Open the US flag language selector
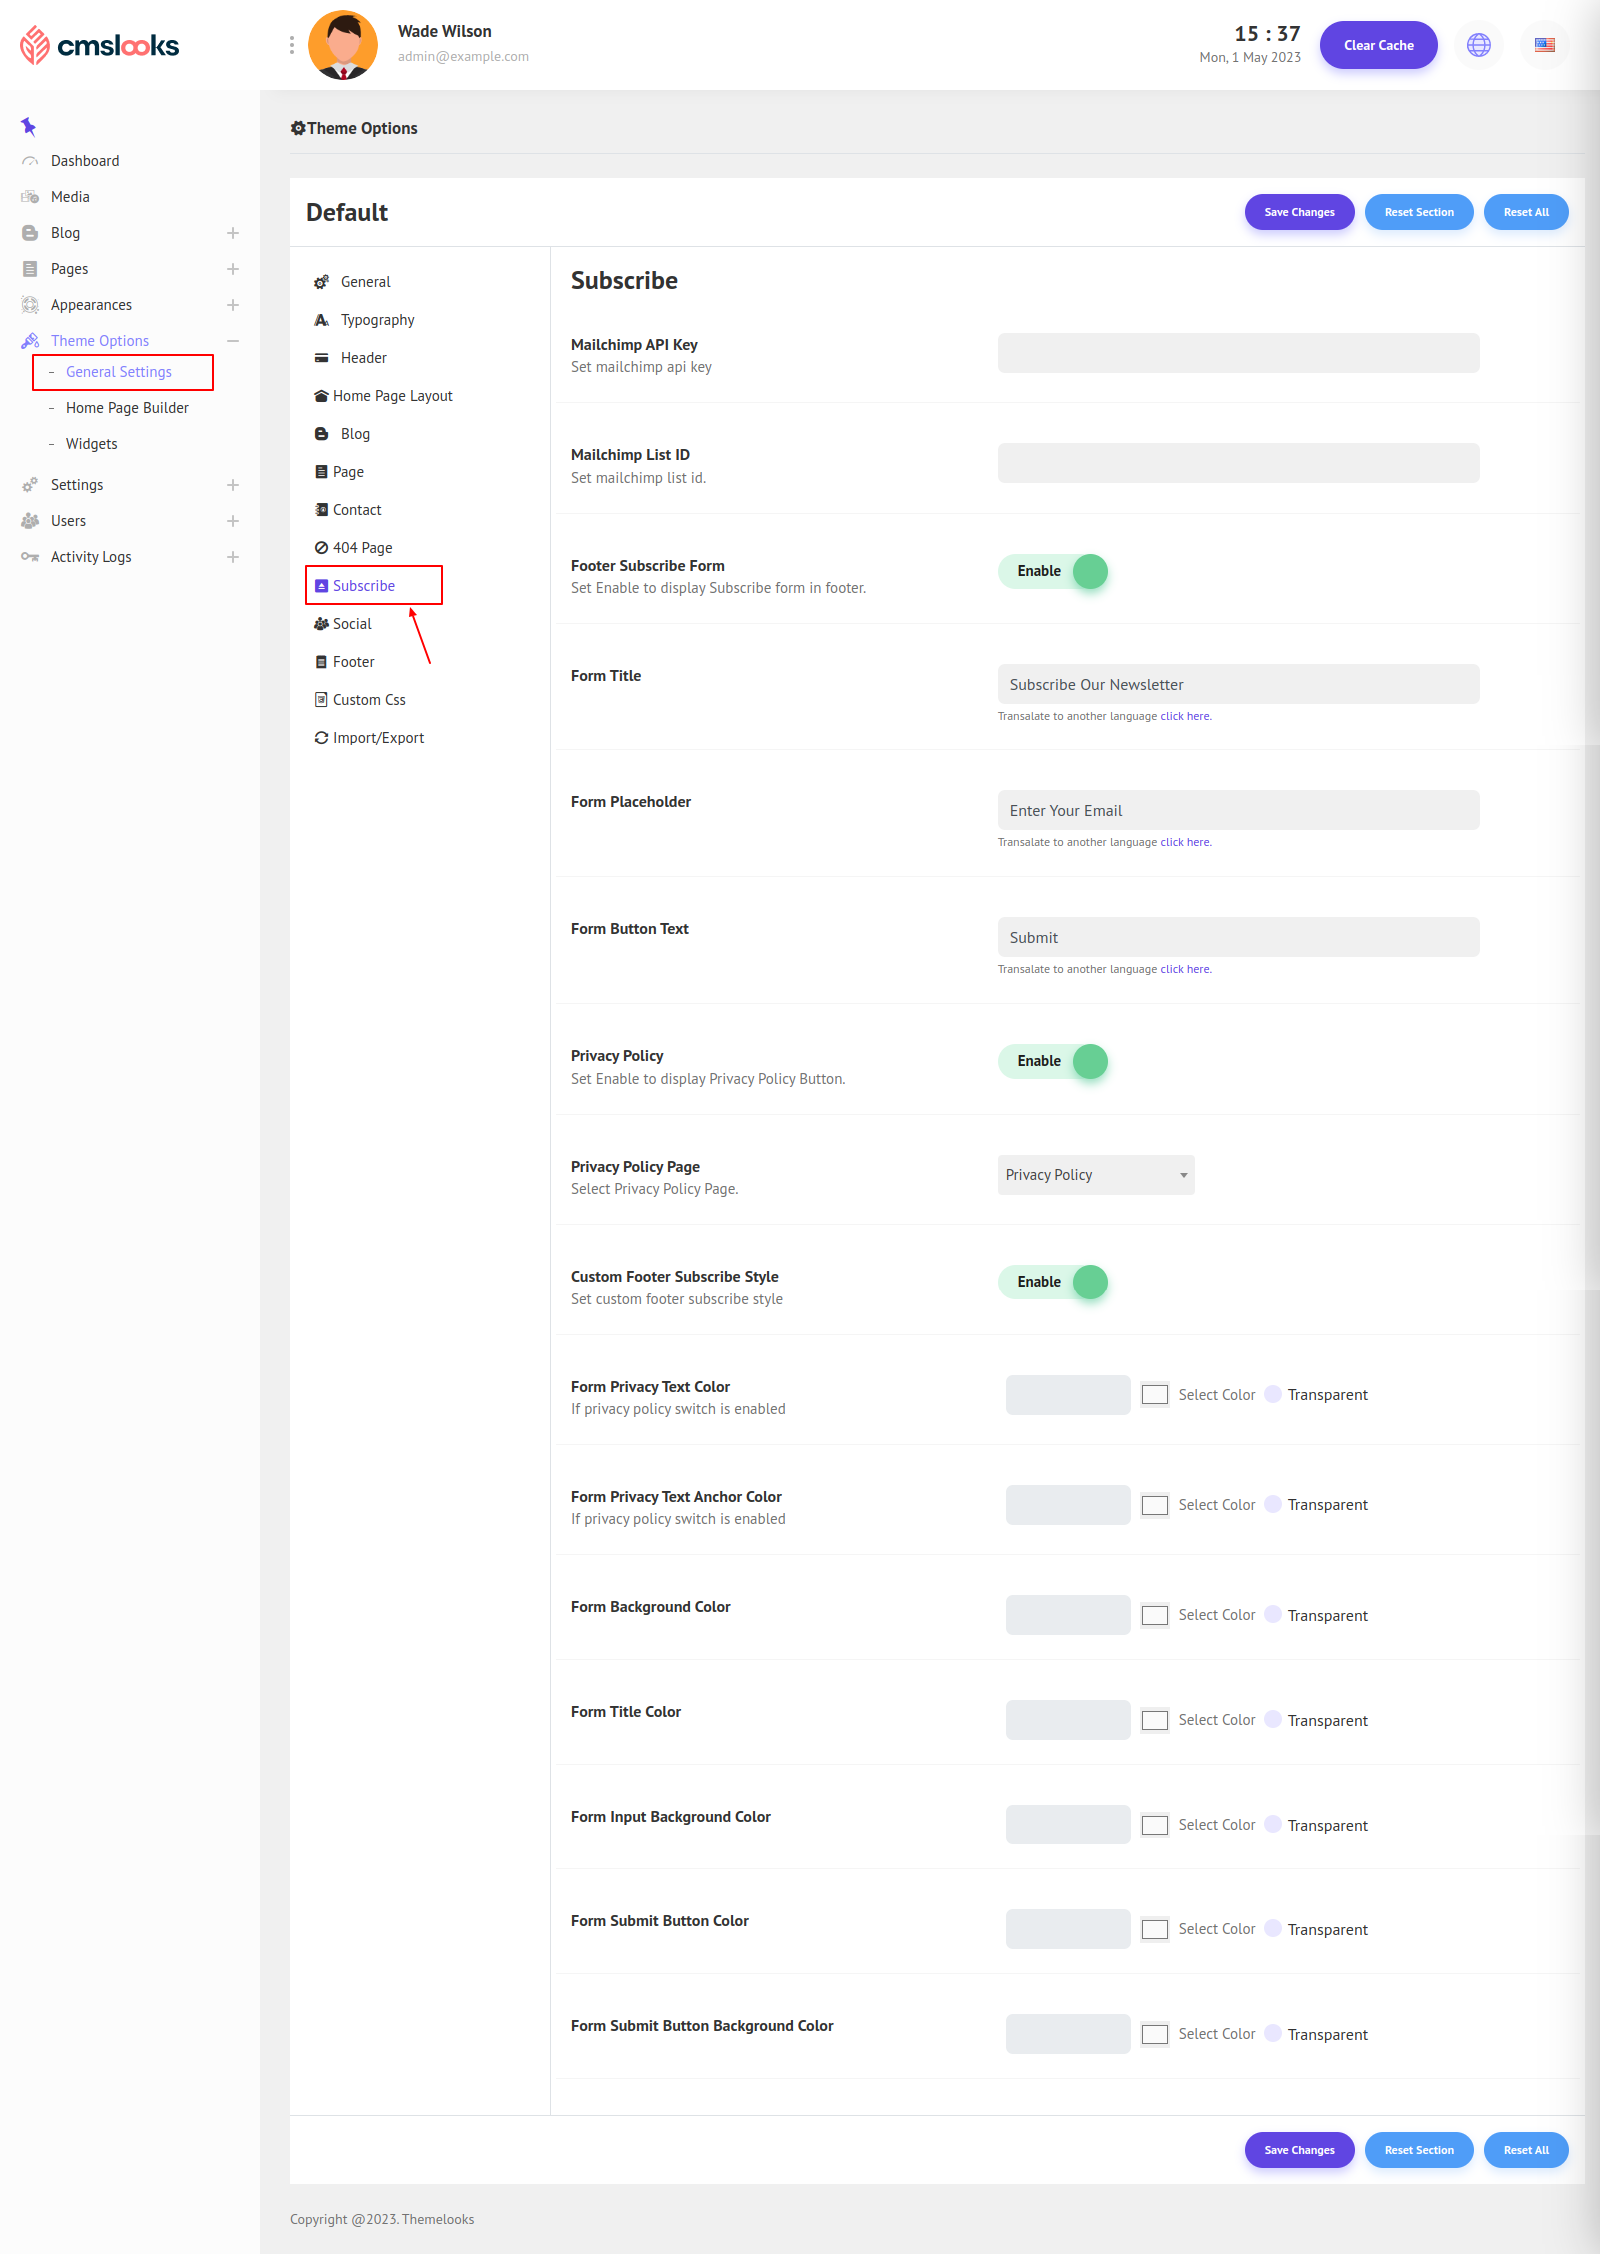1600x2254 pixels. (1544, 45)
